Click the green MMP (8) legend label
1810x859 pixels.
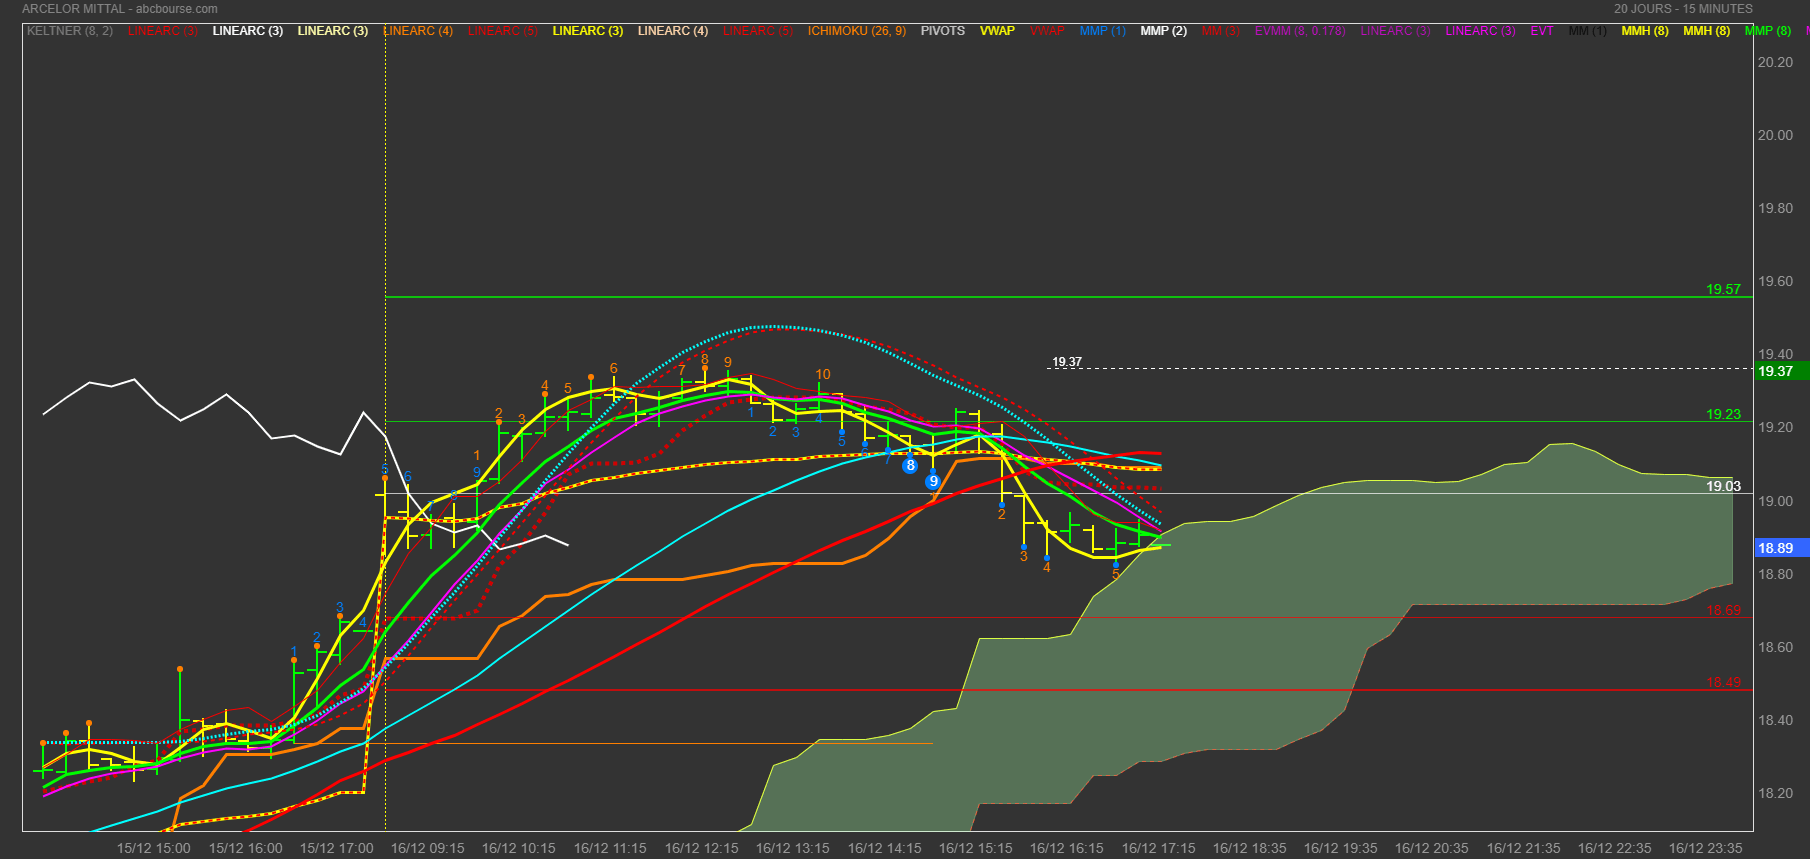[x=1767, y=31]
